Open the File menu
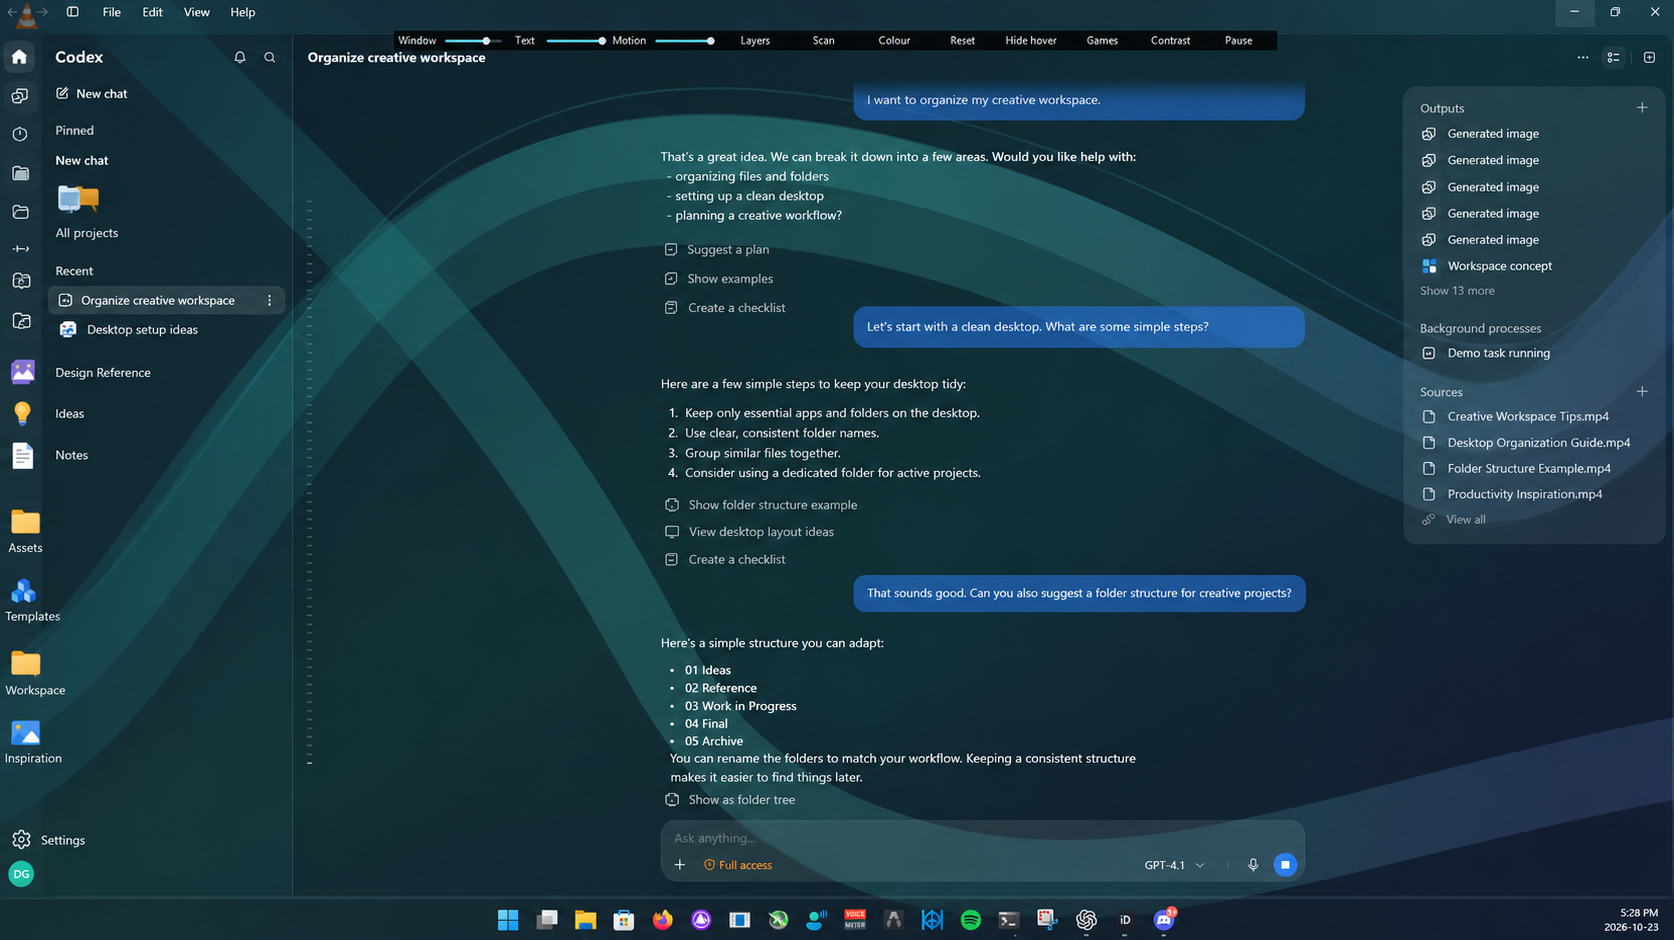The image size is (1674, 940). point(111,12)
